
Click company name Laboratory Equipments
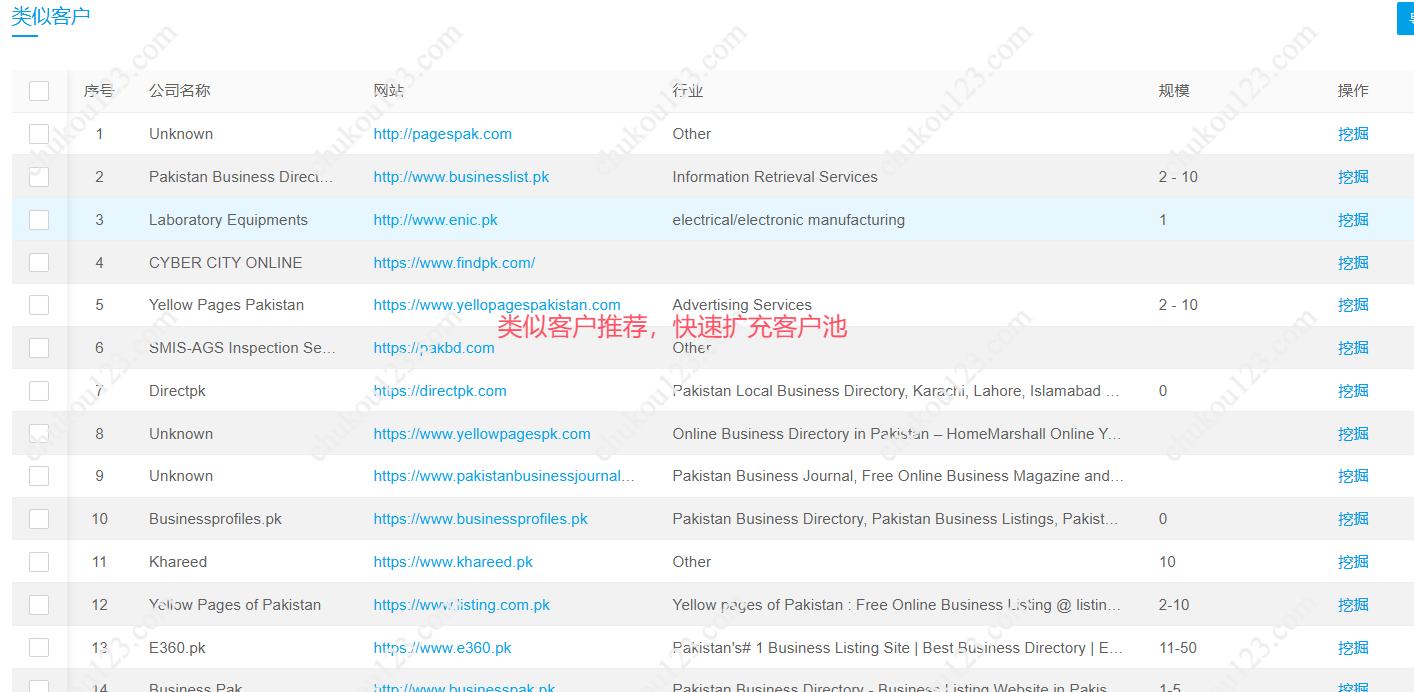[x=228, y=220]
